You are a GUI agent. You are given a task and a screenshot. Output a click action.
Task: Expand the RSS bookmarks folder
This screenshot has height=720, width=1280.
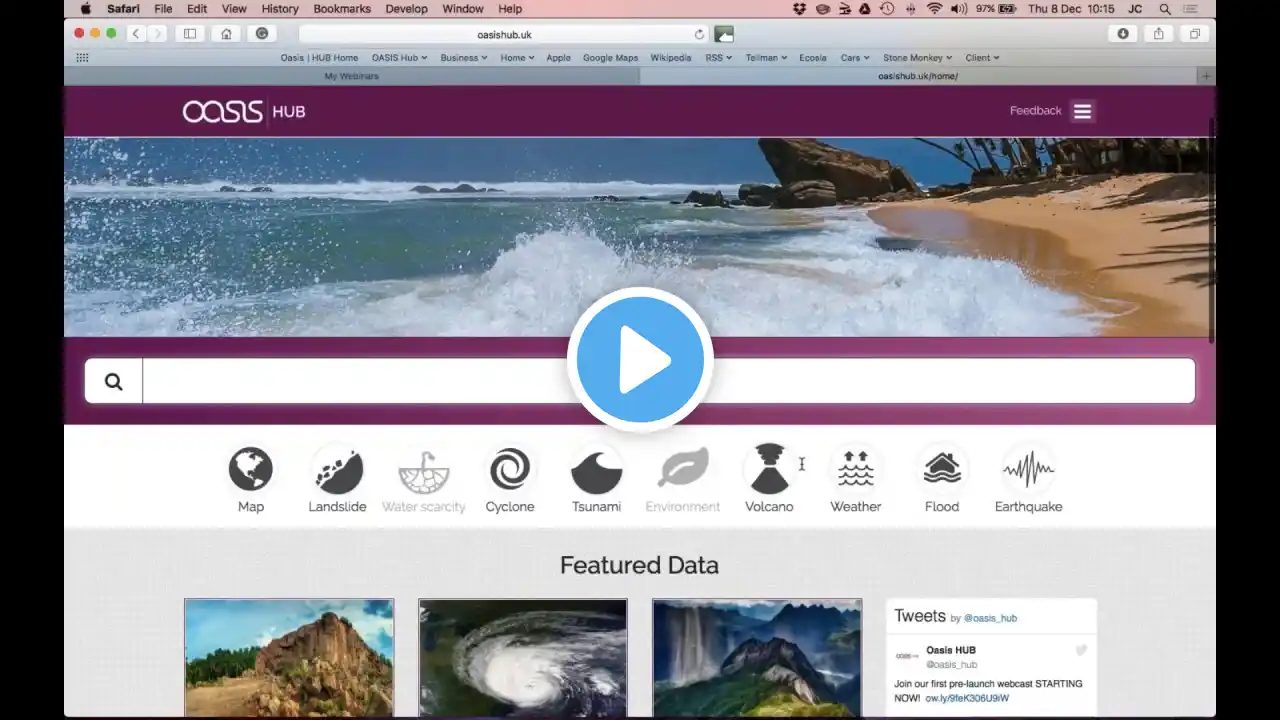pos(718,58)
